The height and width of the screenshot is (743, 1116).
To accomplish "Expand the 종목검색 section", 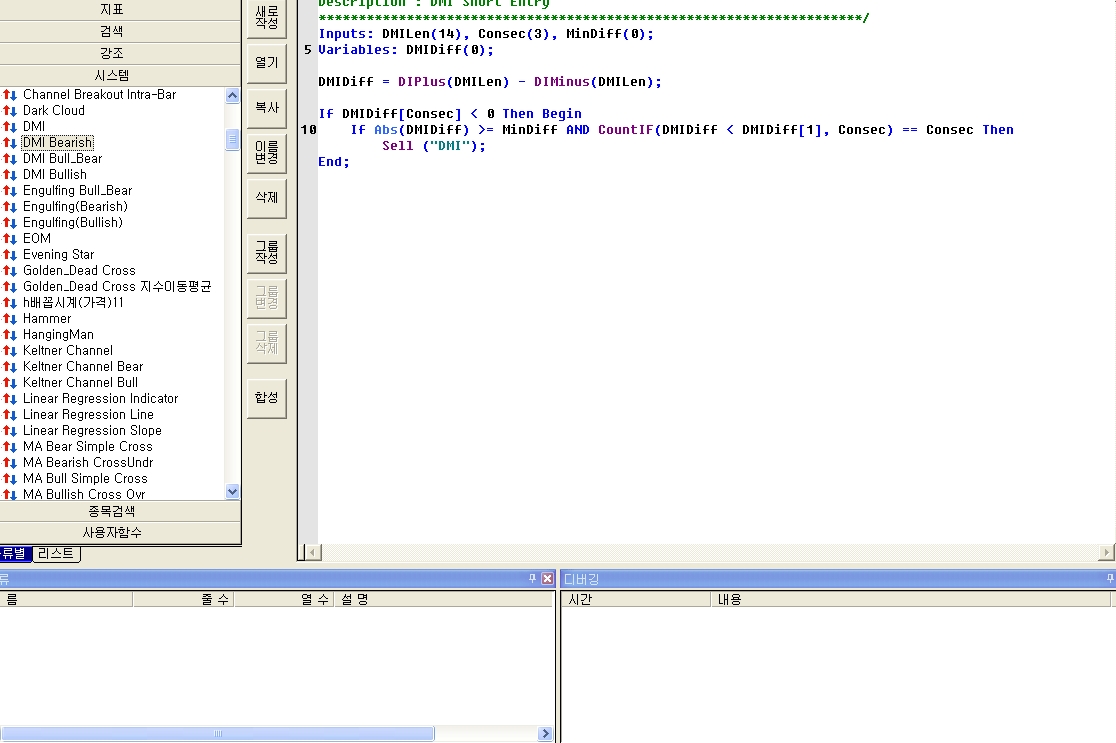I will point(112,511).
